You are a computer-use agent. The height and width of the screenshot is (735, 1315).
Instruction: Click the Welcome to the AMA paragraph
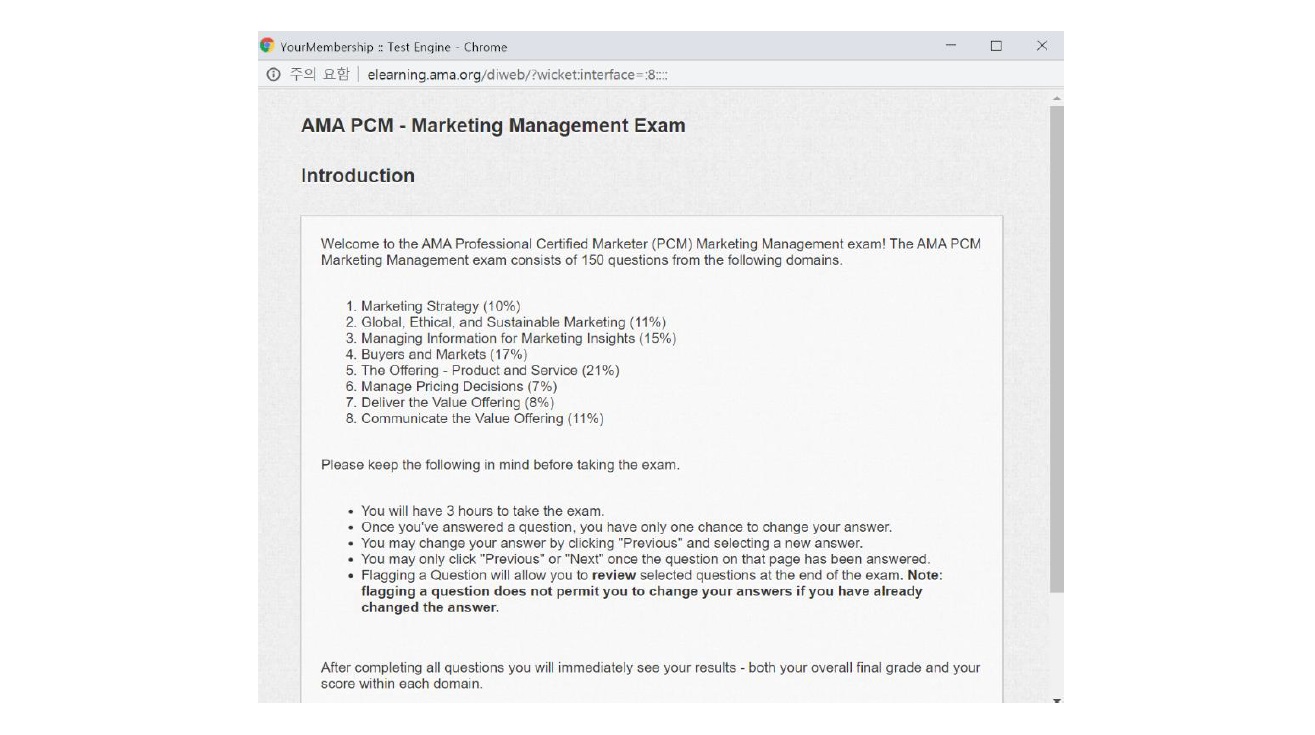(651, 252)
